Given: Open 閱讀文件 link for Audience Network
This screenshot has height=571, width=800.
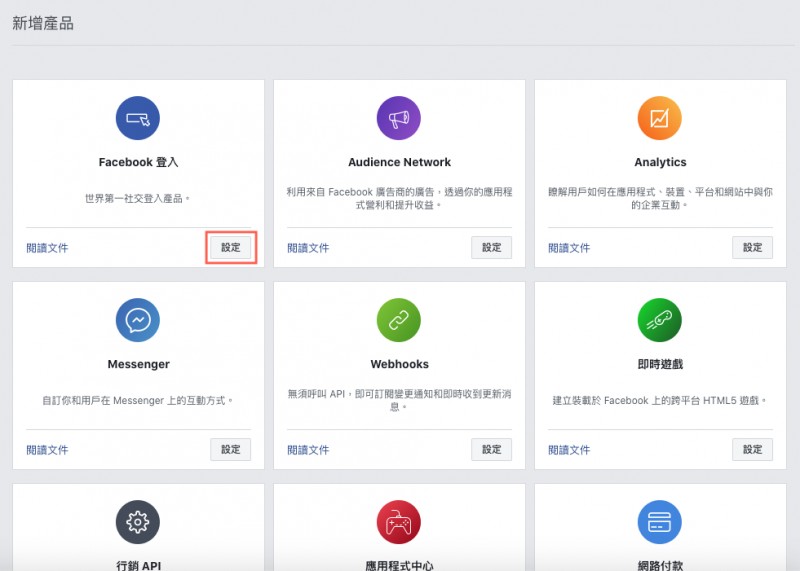Looking at the screenshot, I should (x=308, y=248).
